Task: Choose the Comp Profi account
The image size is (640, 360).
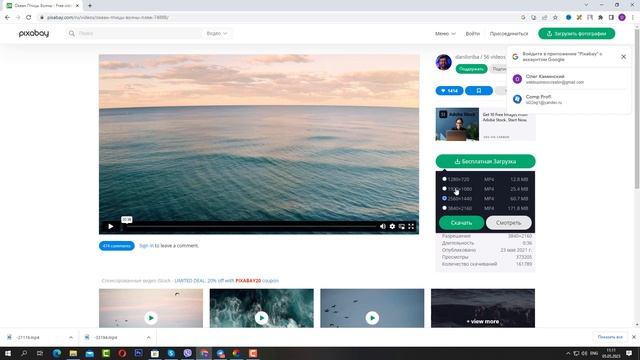Action: point(569,99)
